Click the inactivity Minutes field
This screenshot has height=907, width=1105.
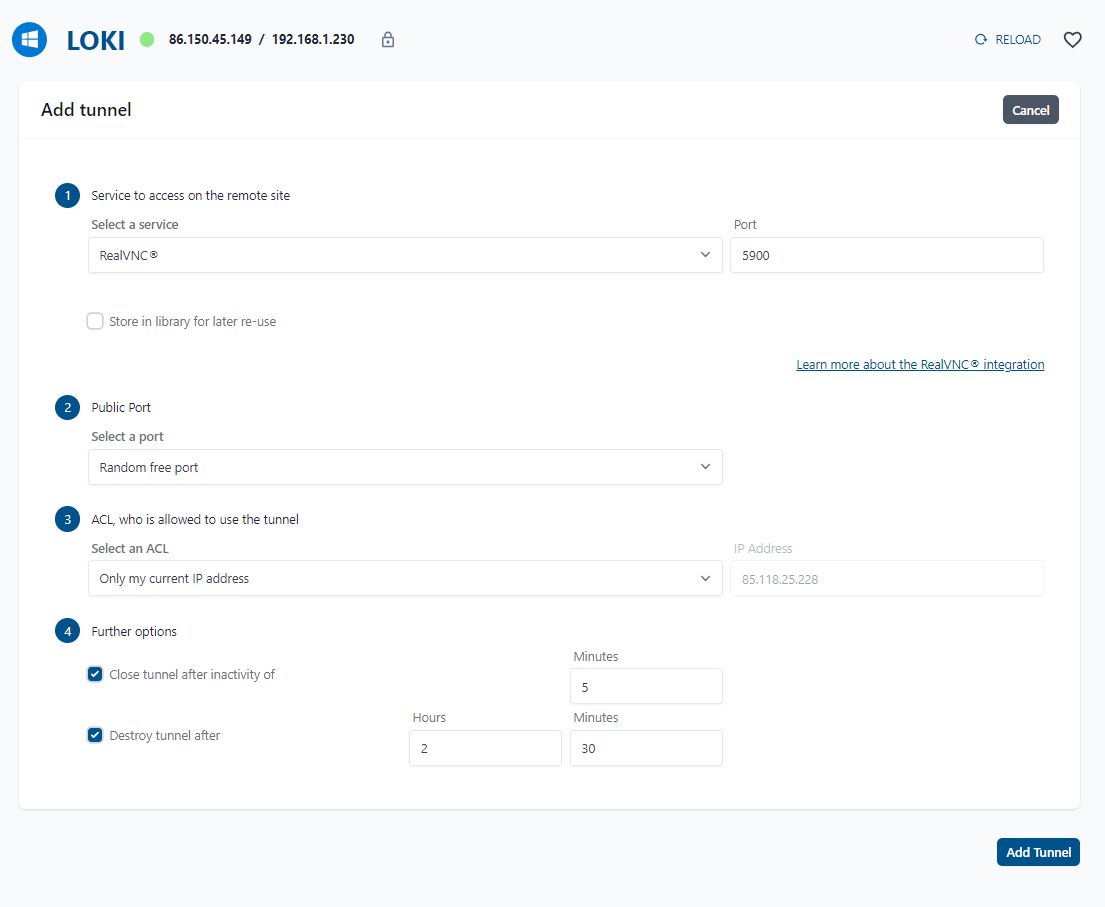click(x=646, y=686)
